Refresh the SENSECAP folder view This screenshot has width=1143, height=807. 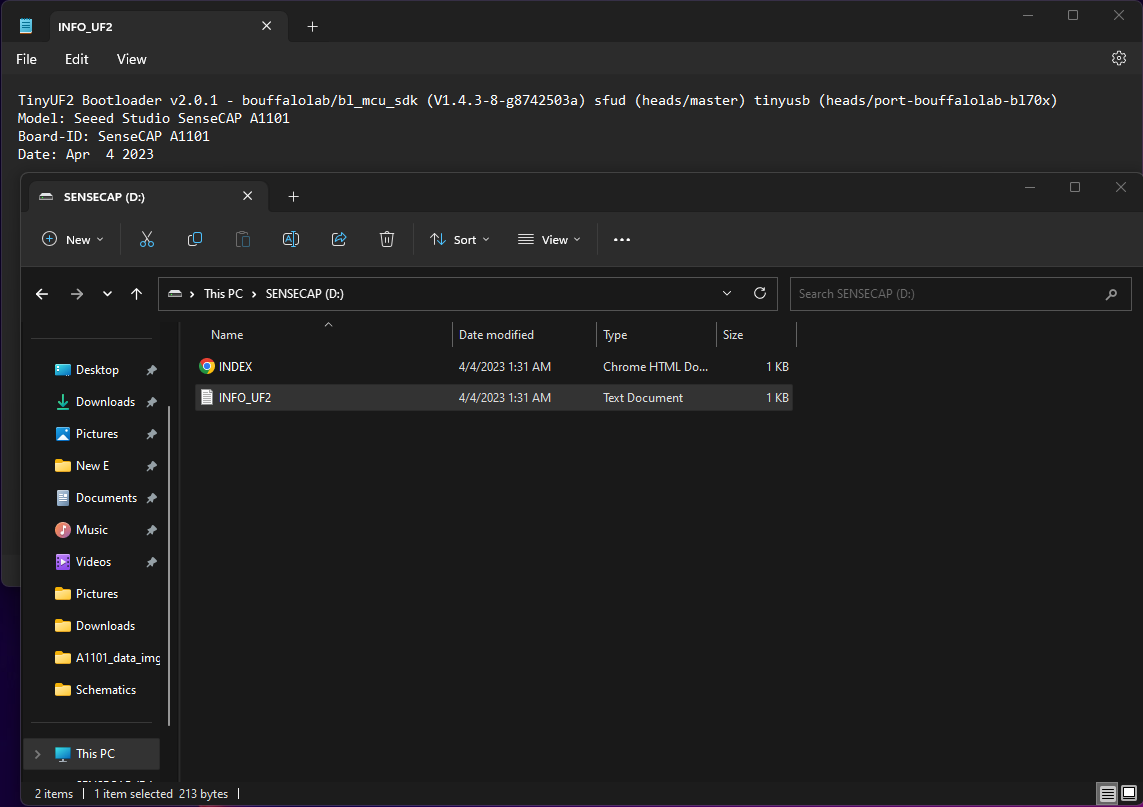click(x=760, y=294)
